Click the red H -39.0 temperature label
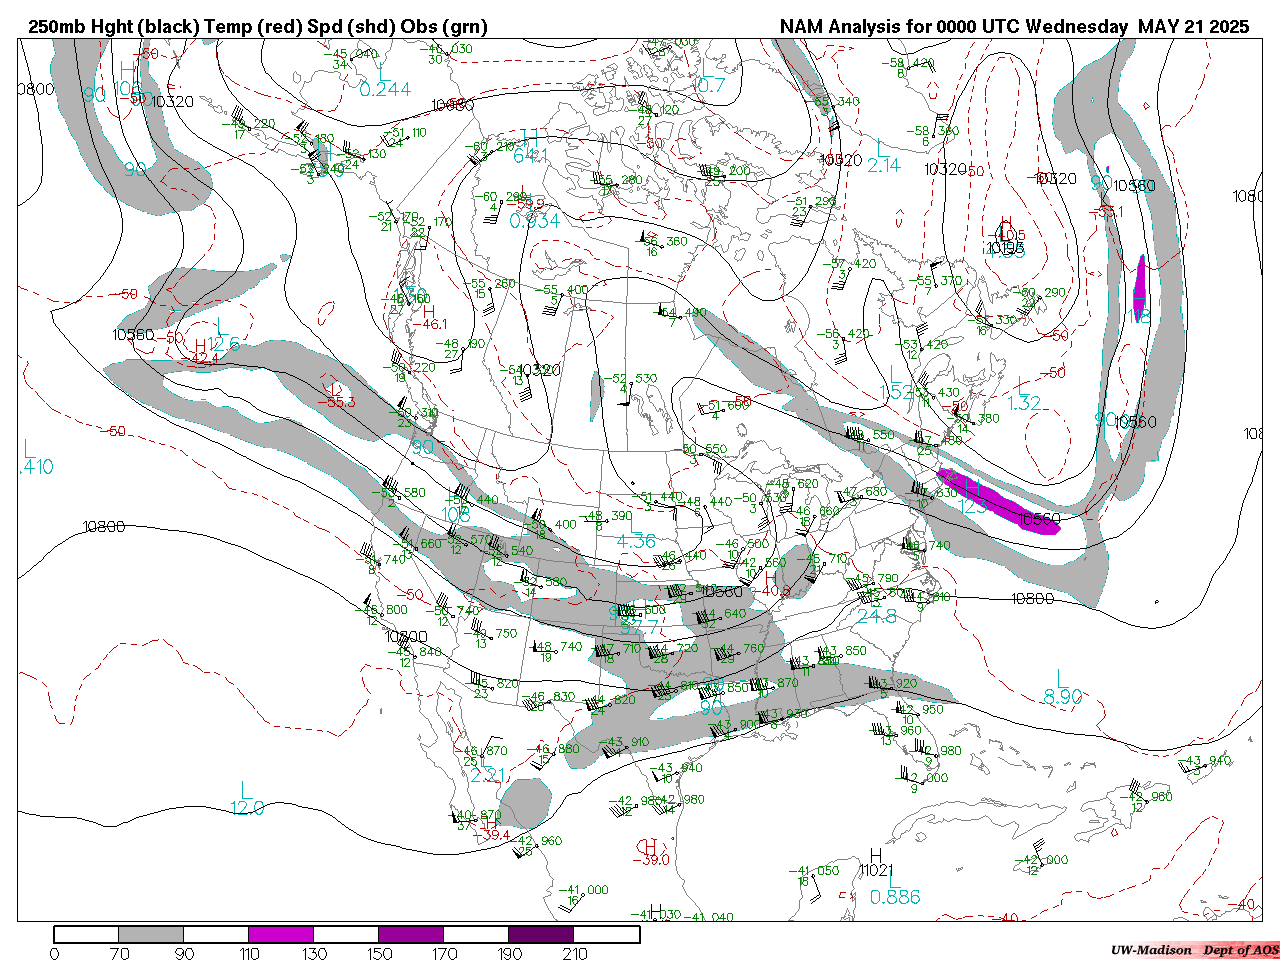The width and height of the screenshot is (1280, 960). click(652, 853)
